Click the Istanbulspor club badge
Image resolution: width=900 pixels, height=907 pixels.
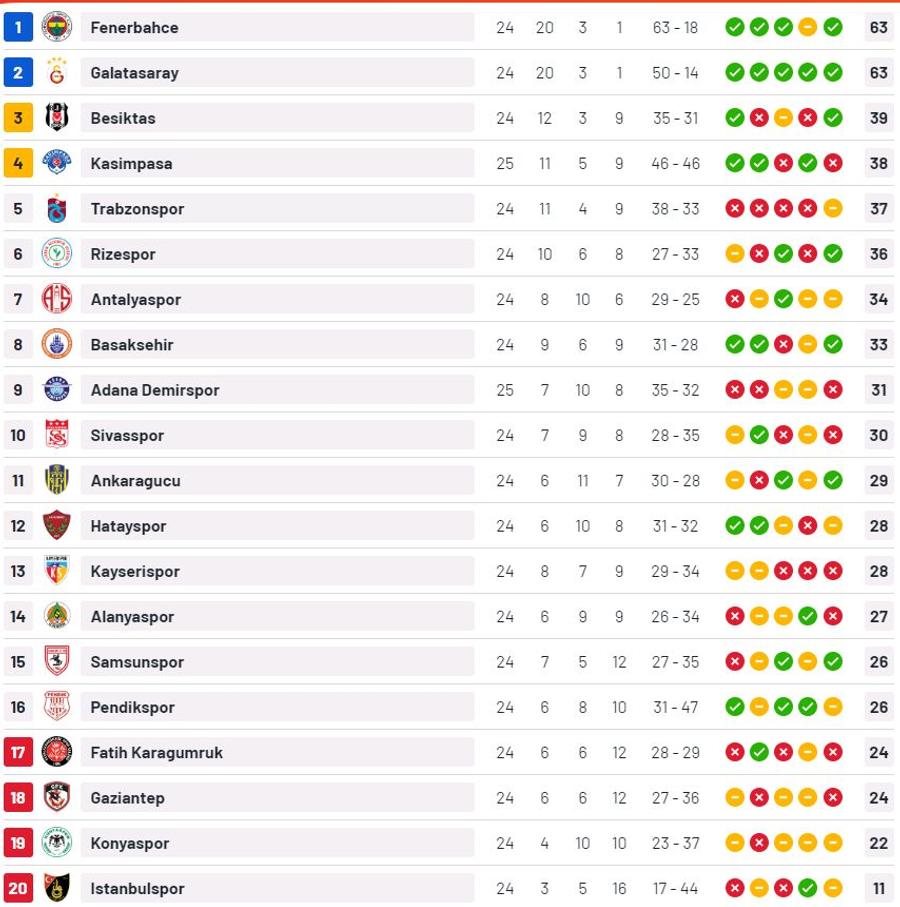click(57, 888)
